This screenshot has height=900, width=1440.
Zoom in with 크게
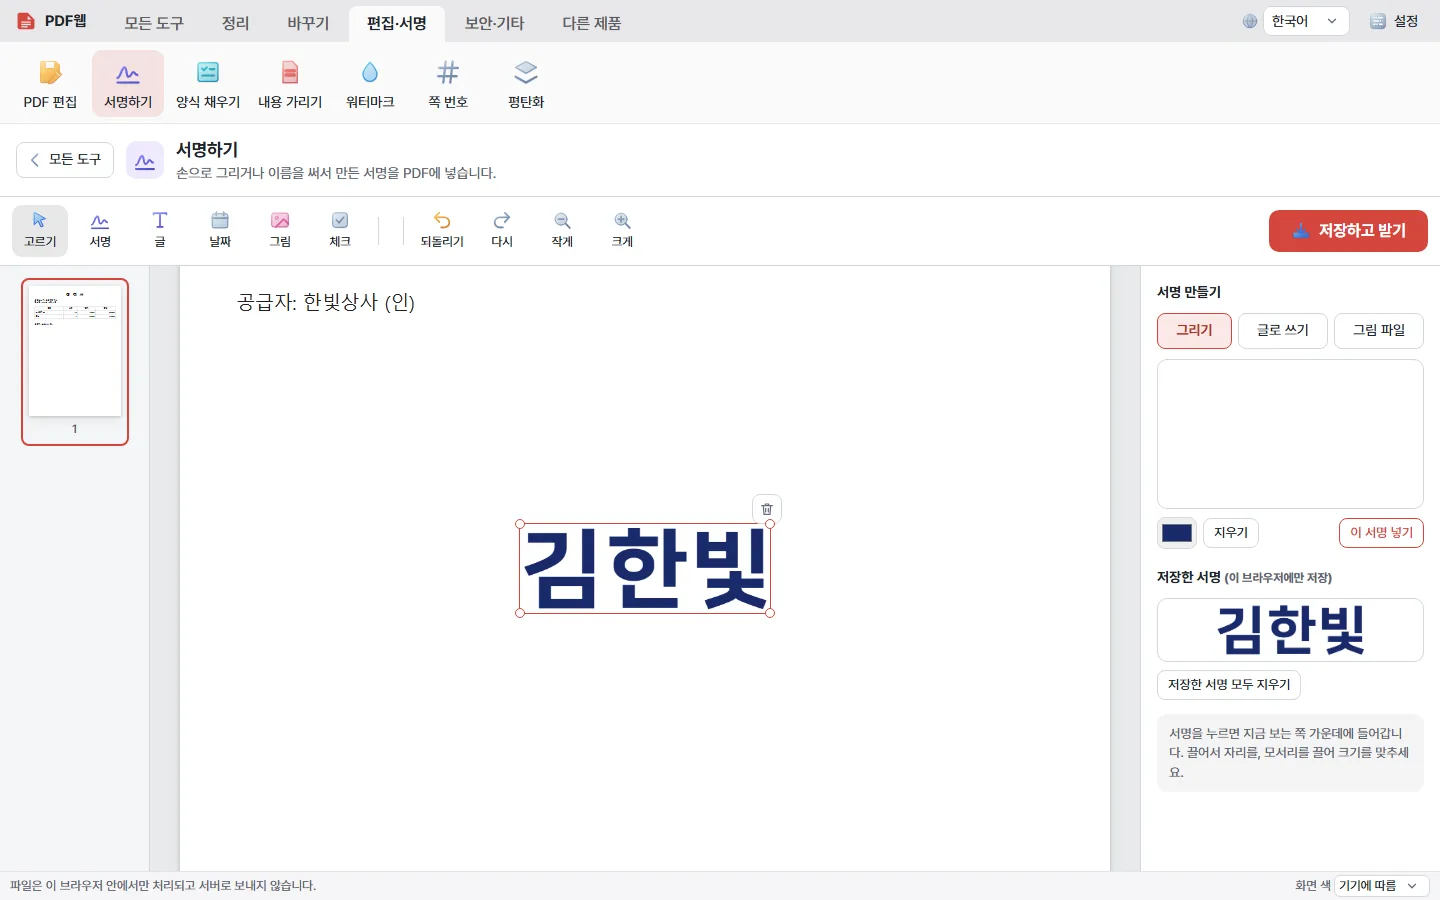tap(622, 230)
